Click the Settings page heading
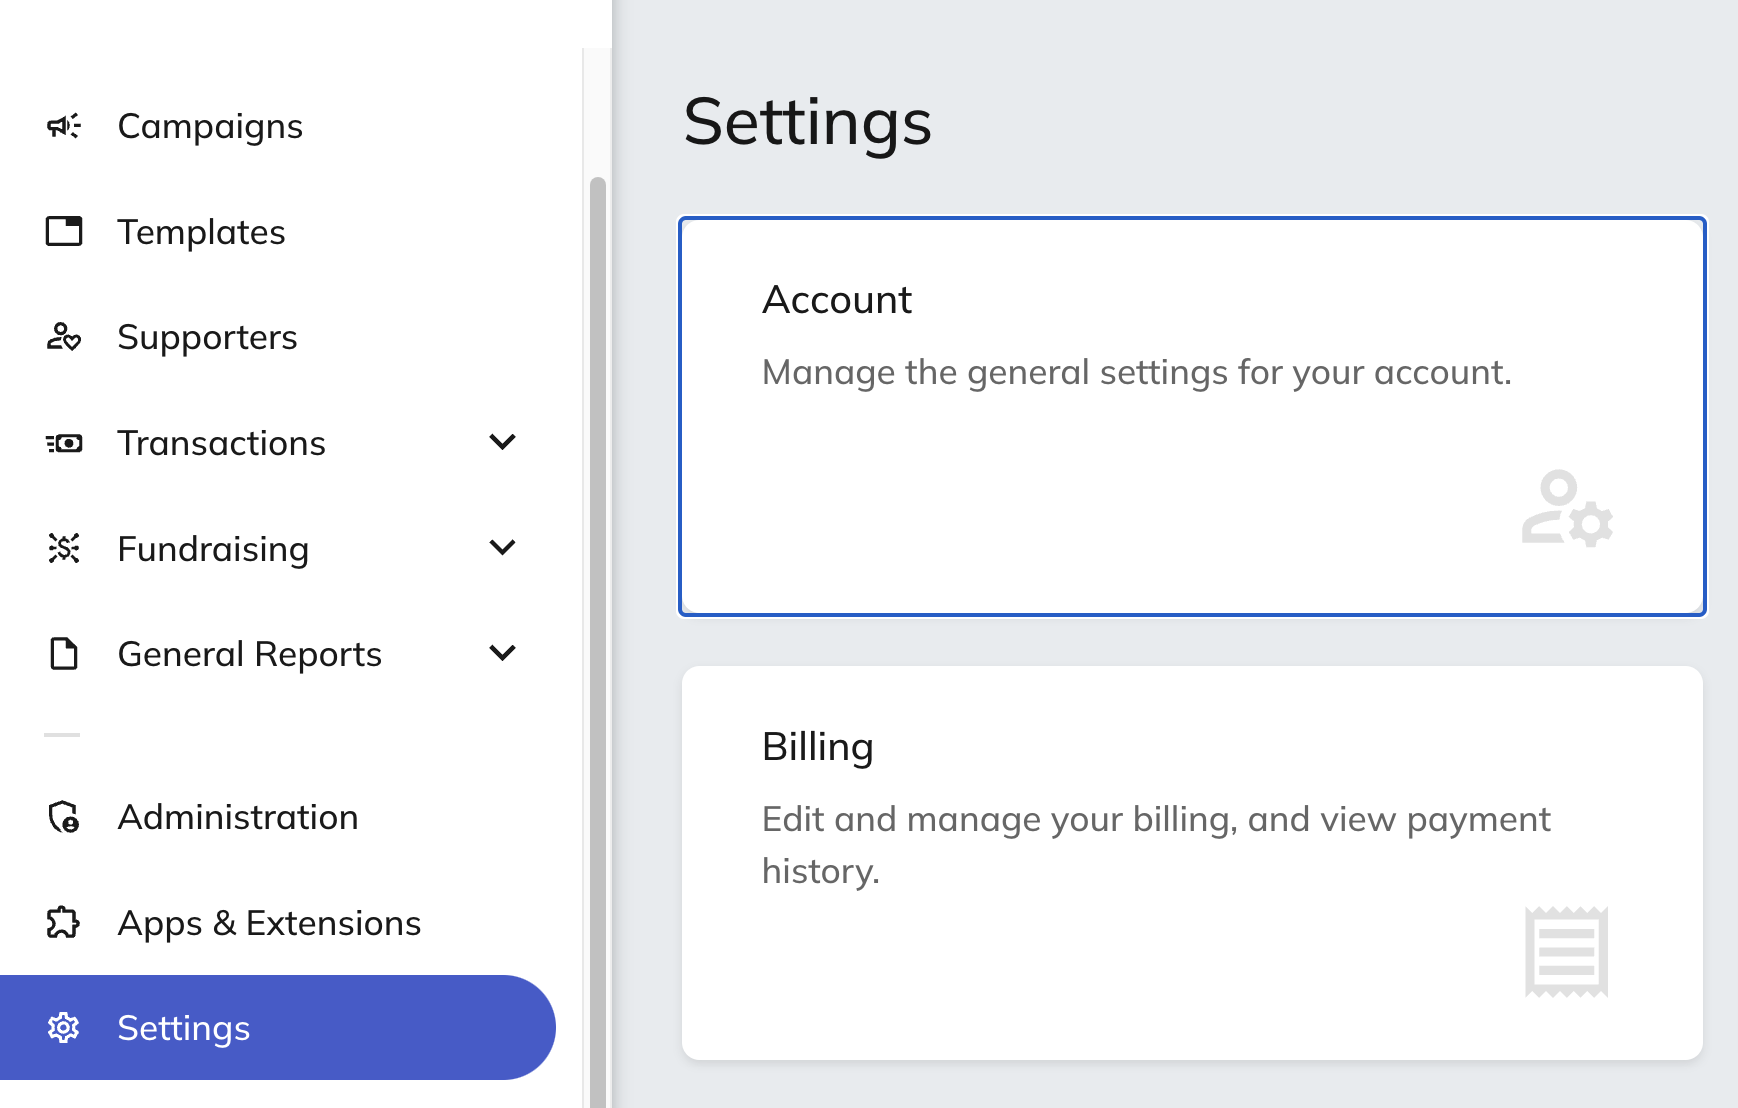The width and height of the screenshot is (1738, 1108). tap(808, 123)
